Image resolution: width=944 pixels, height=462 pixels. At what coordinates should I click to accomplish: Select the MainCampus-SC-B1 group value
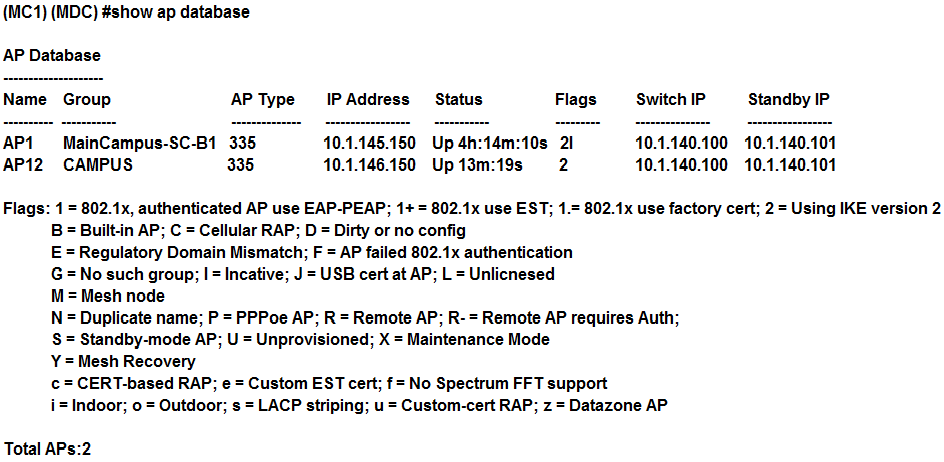pyautogui.click(x=140, y=143)
